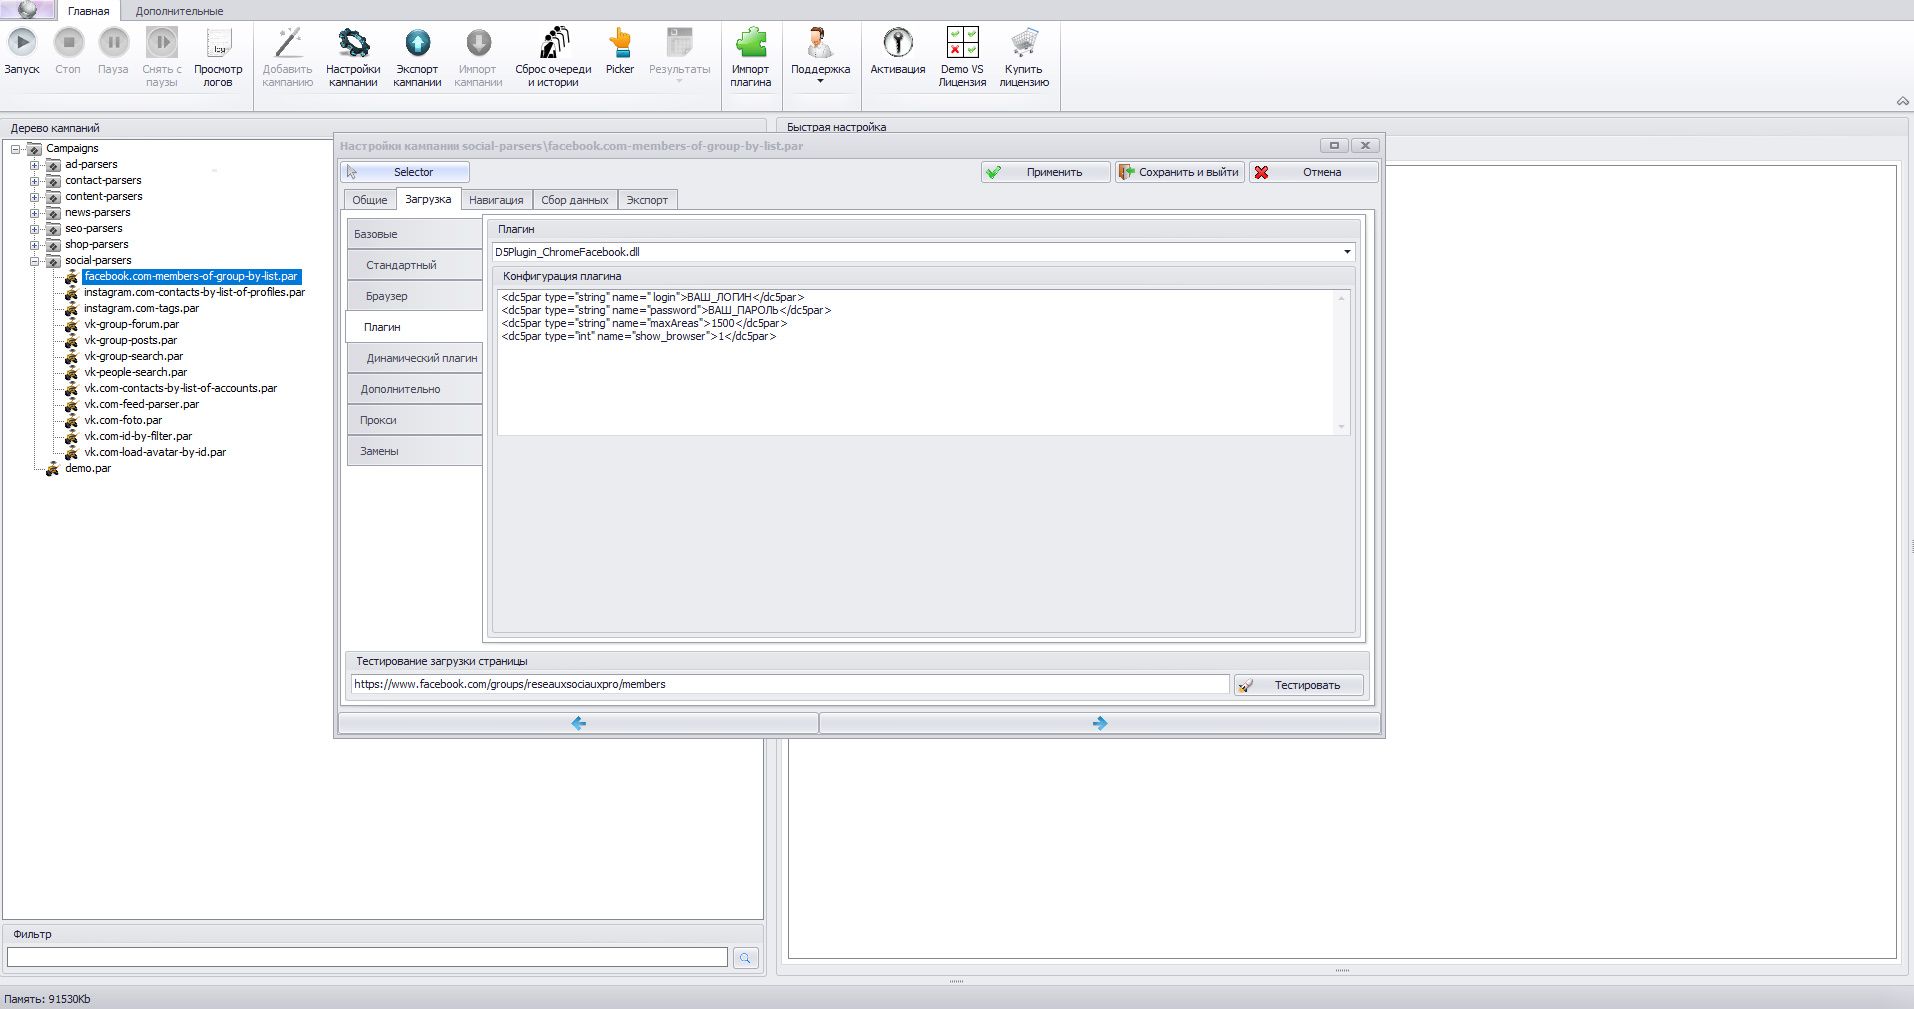Click Тестировать (Test) button

[1299, 685]
